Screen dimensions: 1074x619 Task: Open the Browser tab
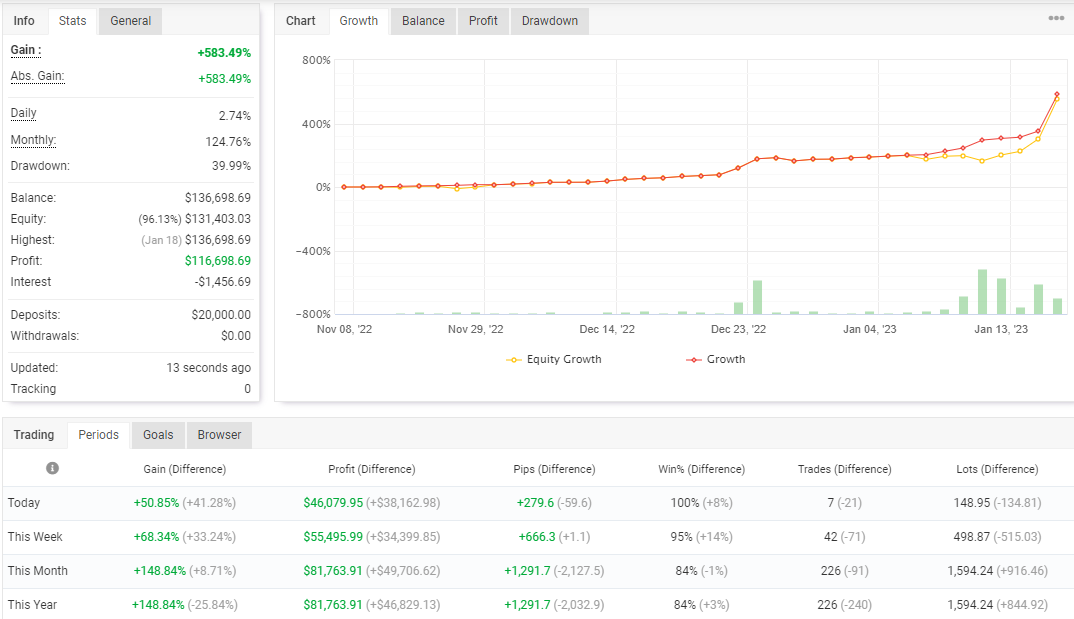tap(219, 435)
